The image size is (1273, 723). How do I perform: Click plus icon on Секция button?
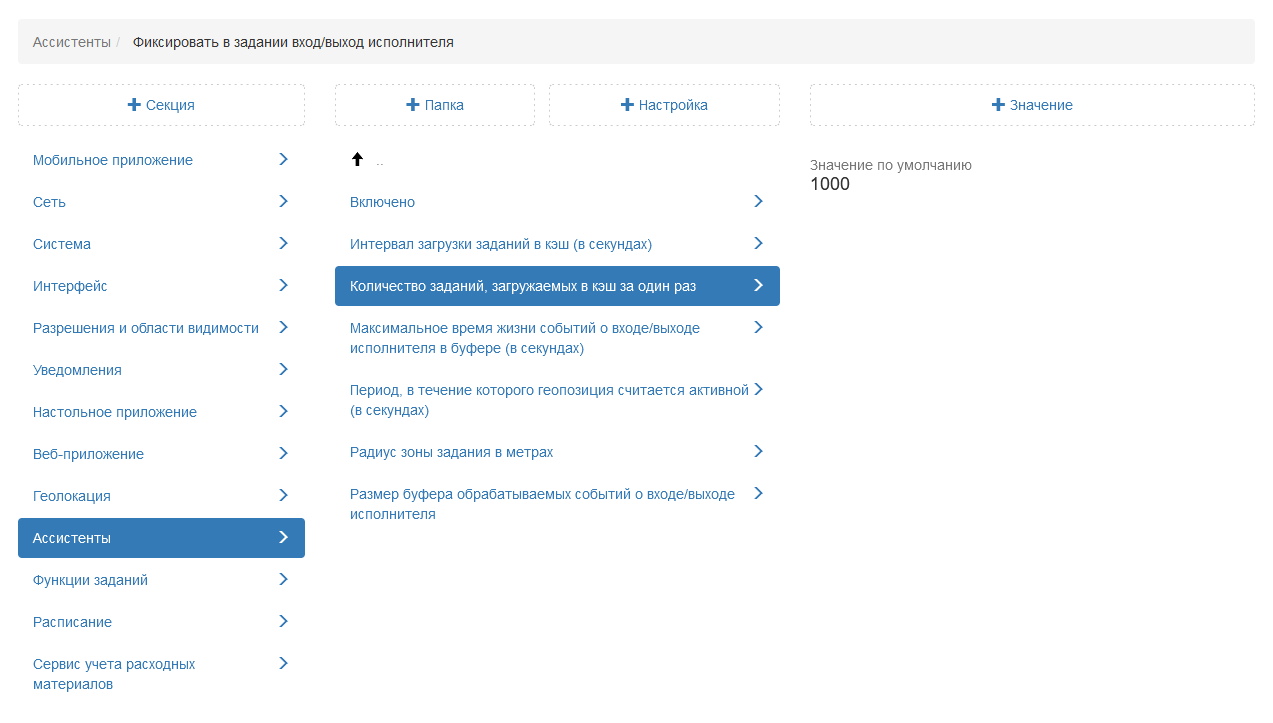tap(134, 105)
